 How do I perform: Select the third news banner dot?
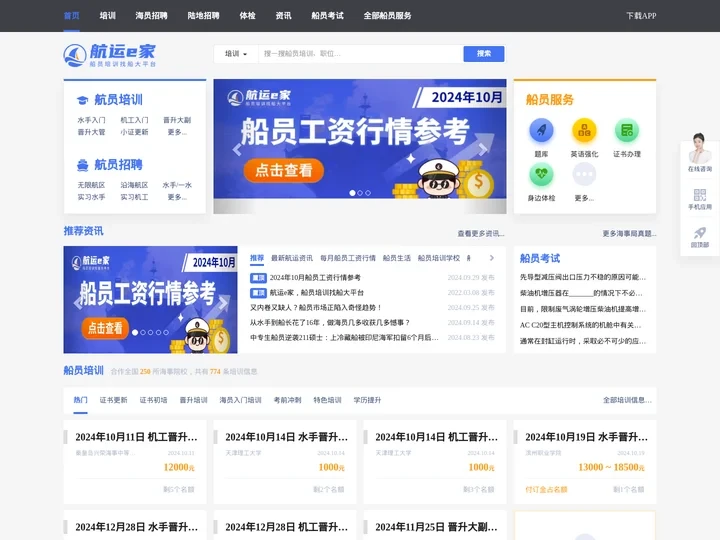(x=151, y=332)
